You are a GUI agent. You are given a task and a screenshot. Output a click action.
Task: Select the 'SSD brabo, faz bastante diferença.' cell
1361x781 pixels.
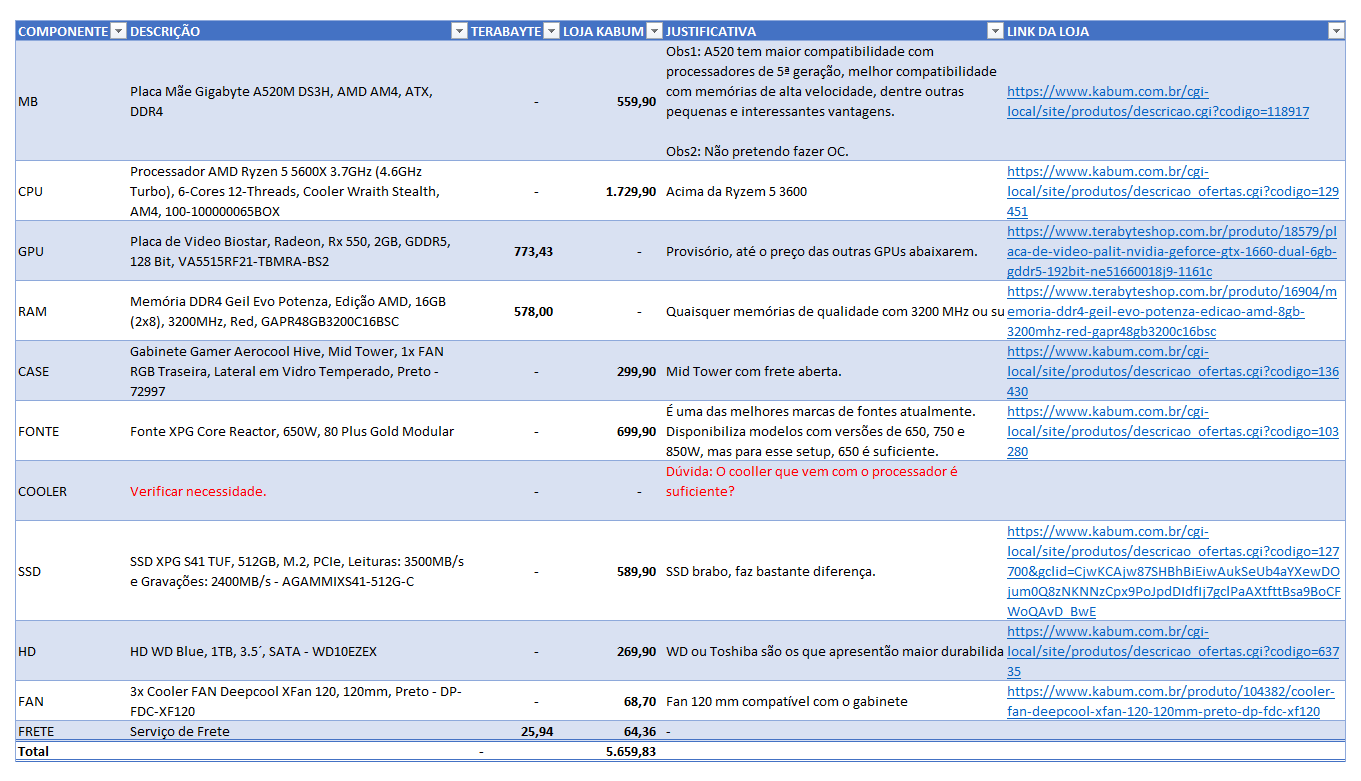coord(834,571)
